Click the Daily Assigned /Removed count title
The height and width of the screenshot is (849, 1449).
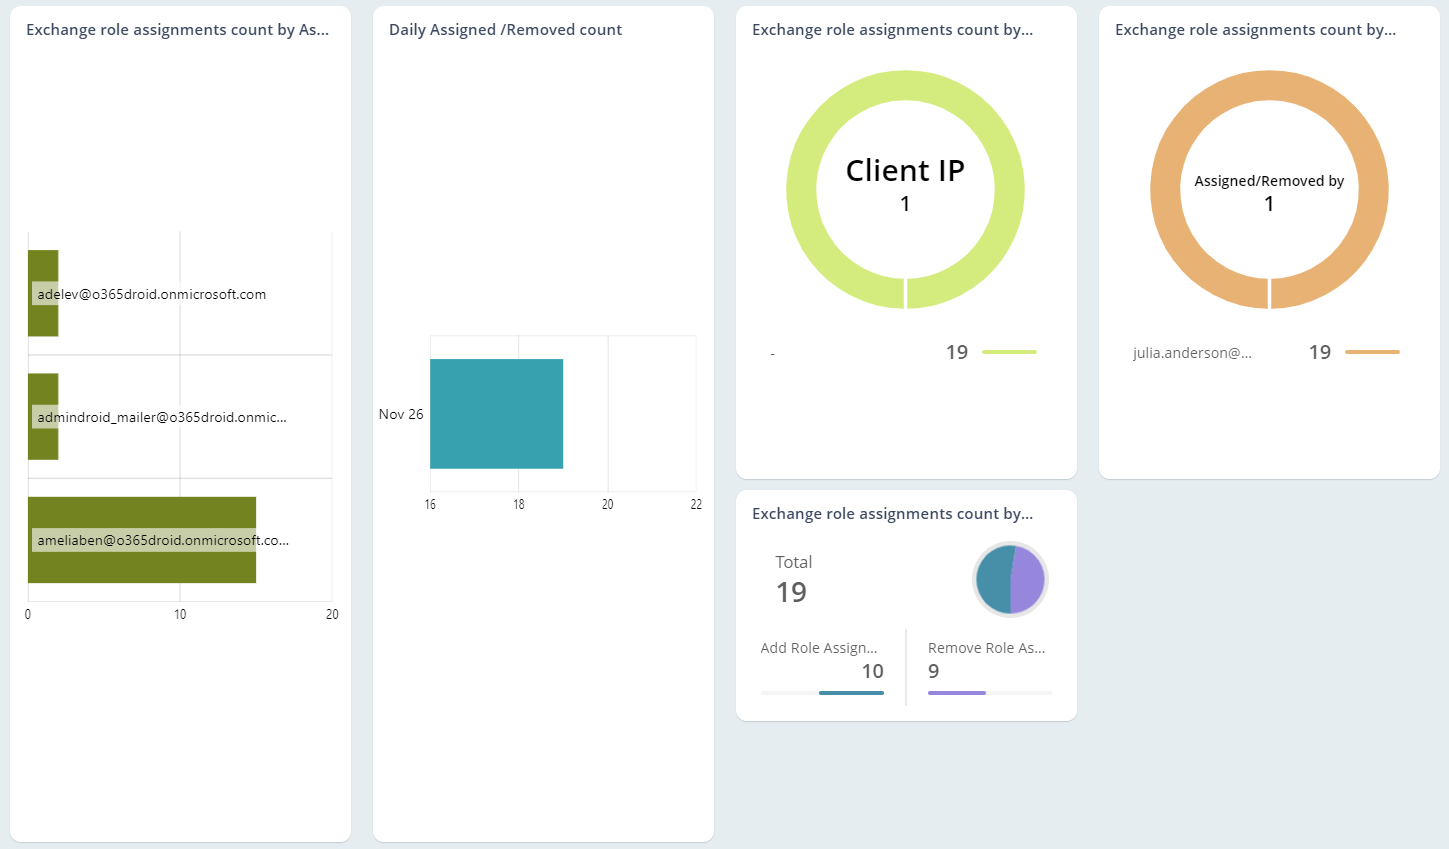coord(505,30)
